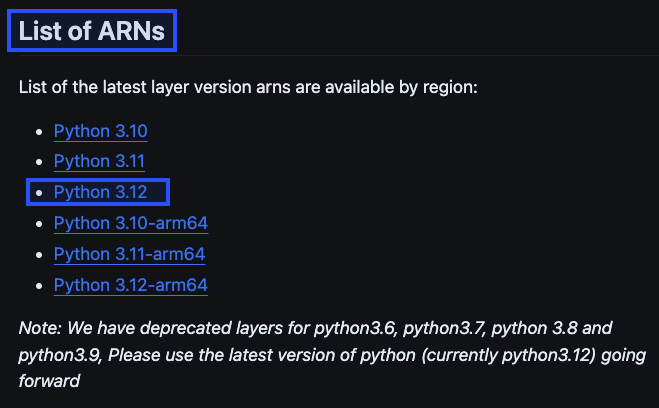This screenshot has width=659, height=408.
Task: Follow the Python 3.11-arm64 link
Action: coord(129,254)
